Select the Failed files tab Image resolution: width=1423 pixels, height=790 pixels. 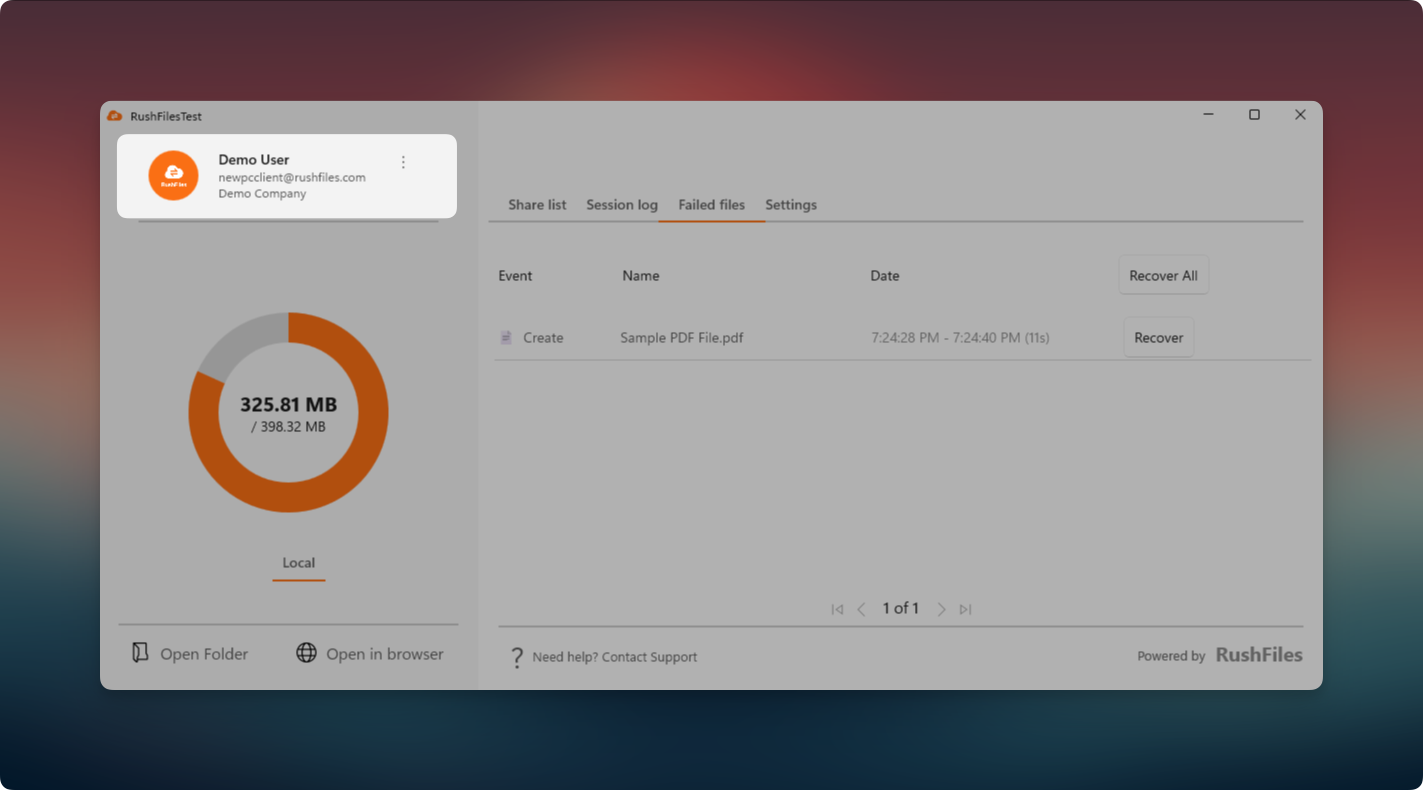pyautogui.click(x=712, y=205)
